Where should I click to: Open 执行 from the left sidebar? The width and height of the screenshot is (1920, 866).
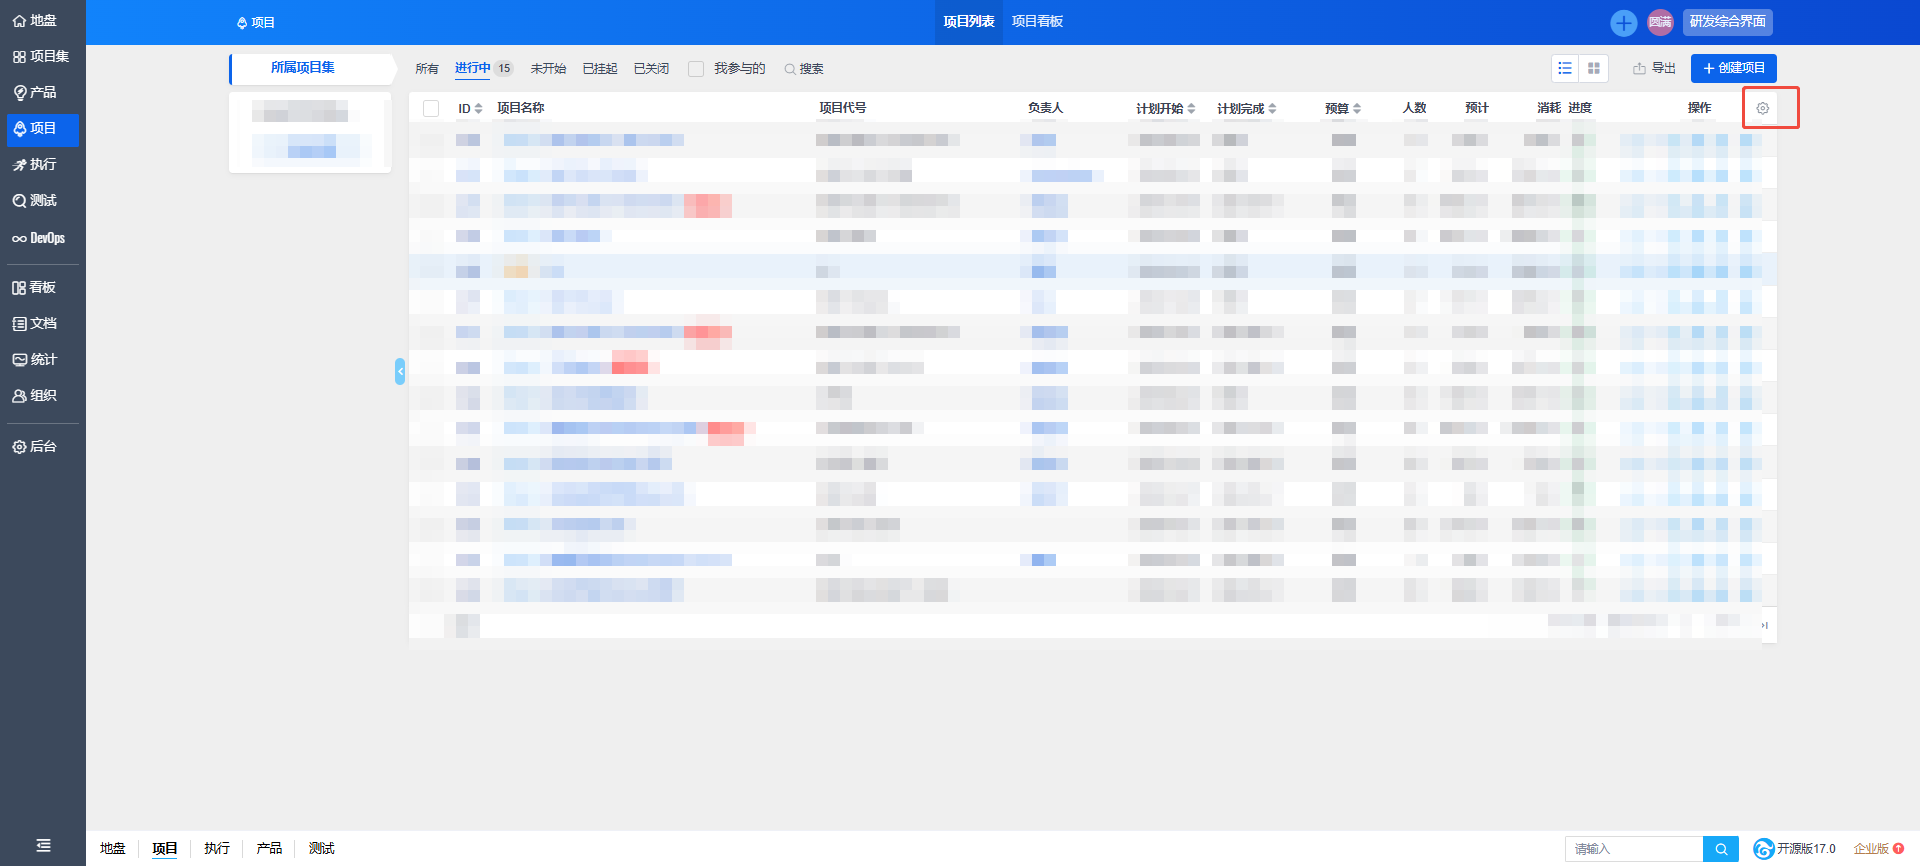[35, 164]
